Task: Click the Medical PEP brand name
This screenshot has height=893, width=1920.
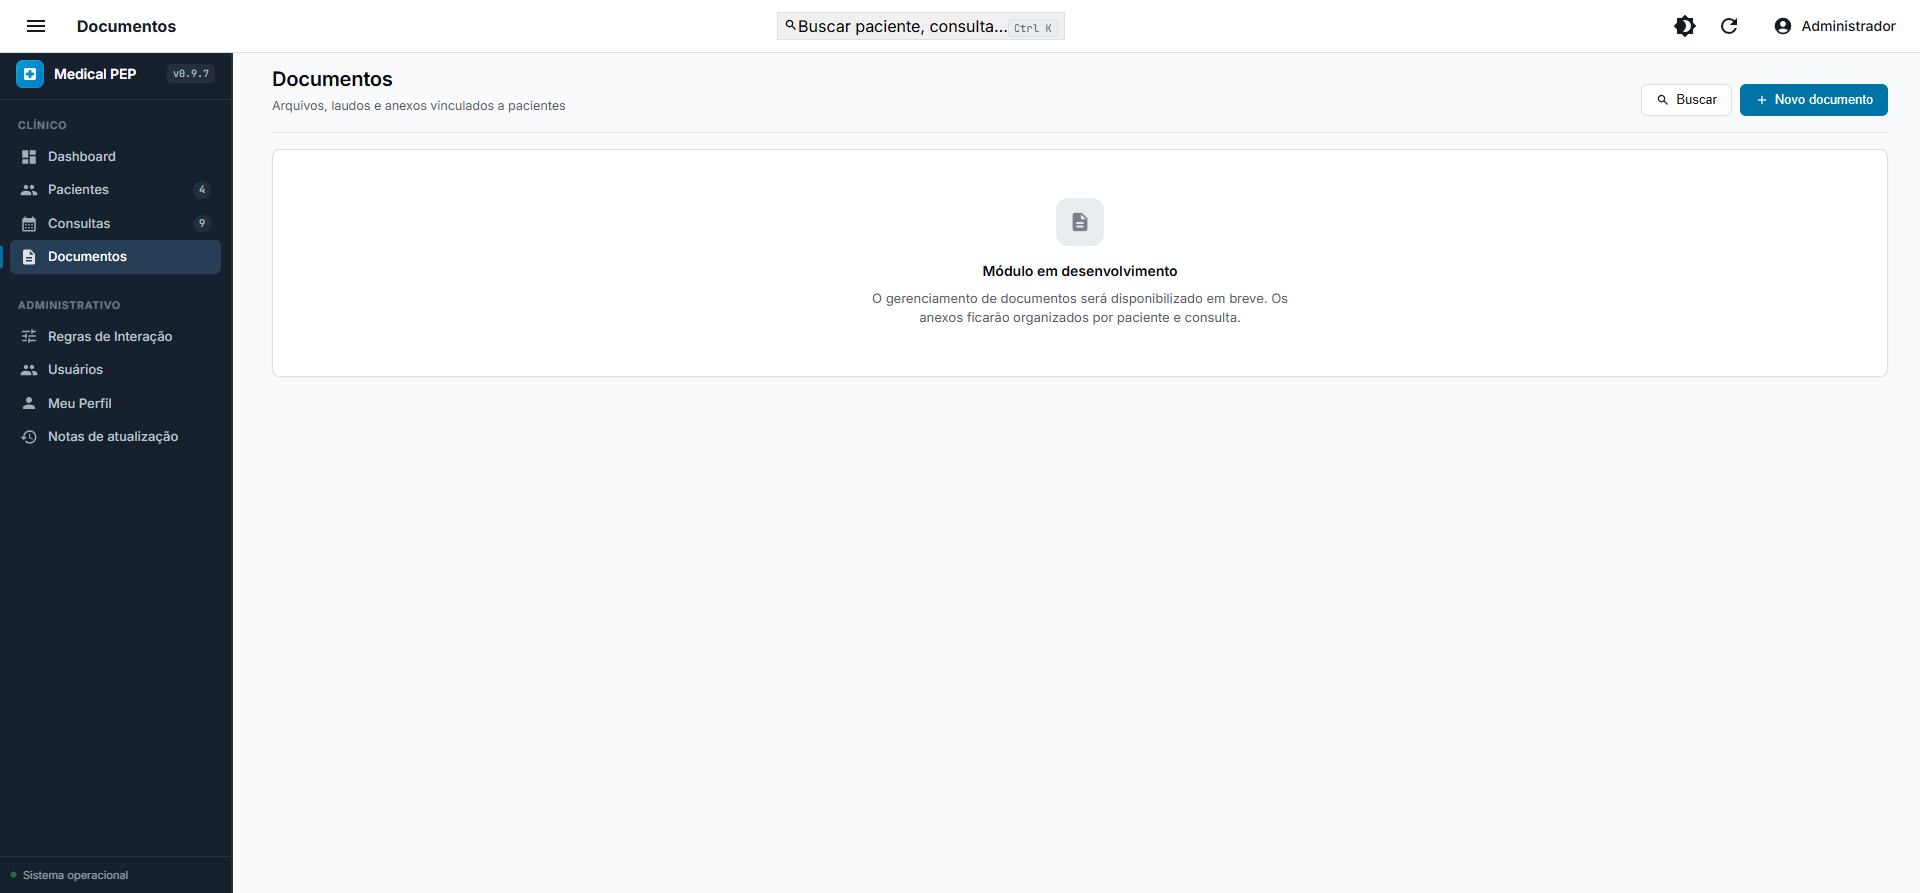Action: pyautogui.click(x=95, y=74)
